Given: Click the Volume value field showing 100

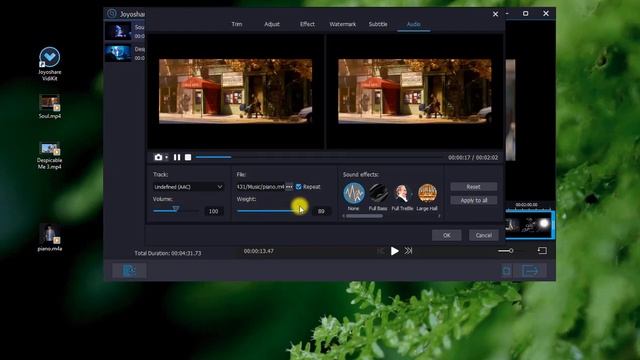Looking at the screenshot, I should [213, 211].
